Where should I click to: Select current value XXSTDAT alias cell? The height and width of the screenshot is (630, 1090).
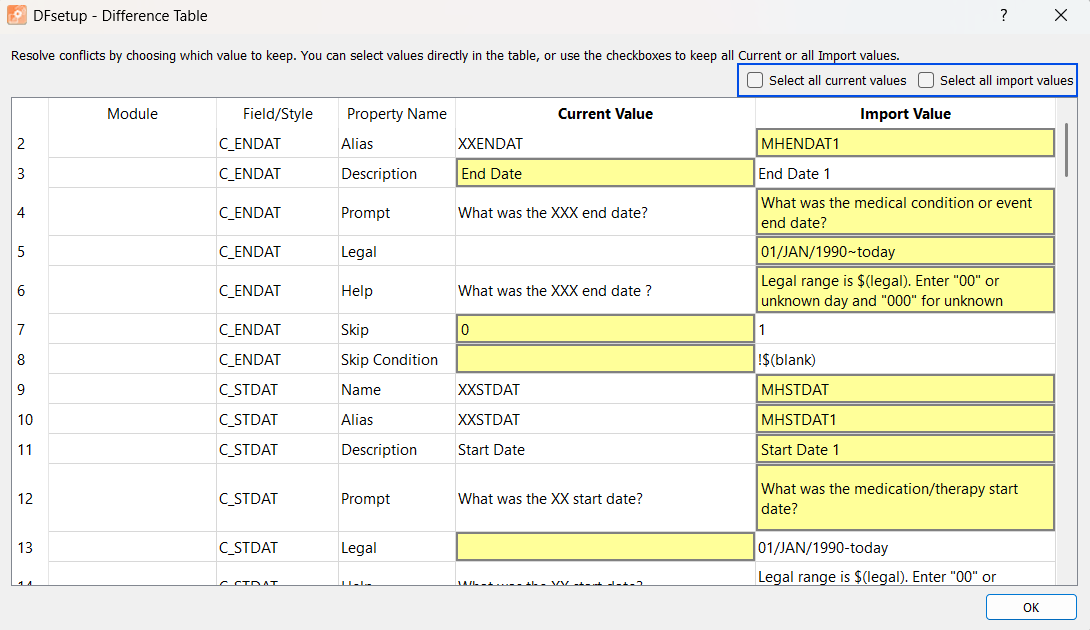pyautogui.click(x=605, y=419)
